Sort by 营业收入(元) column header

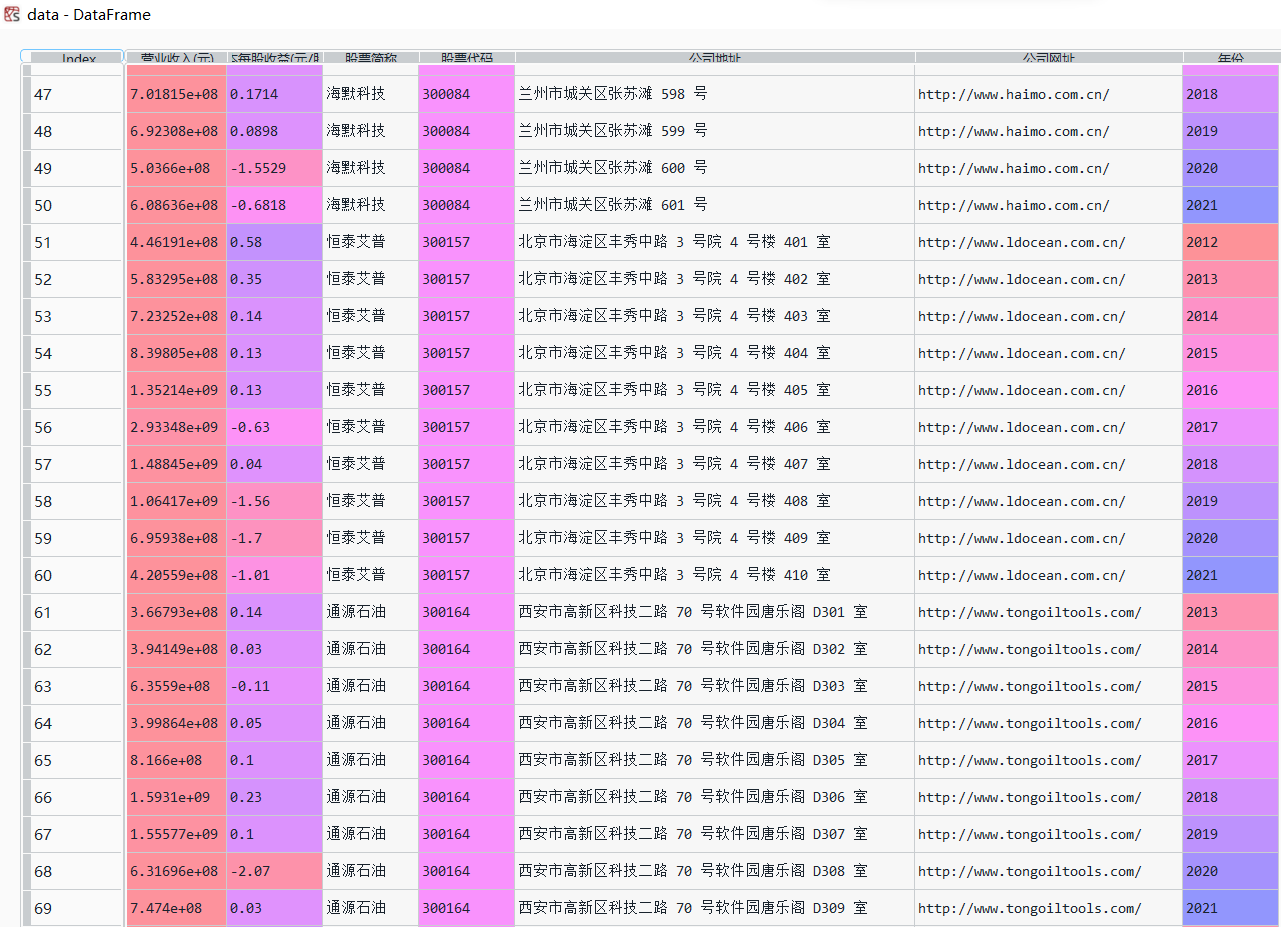(176, 58)
